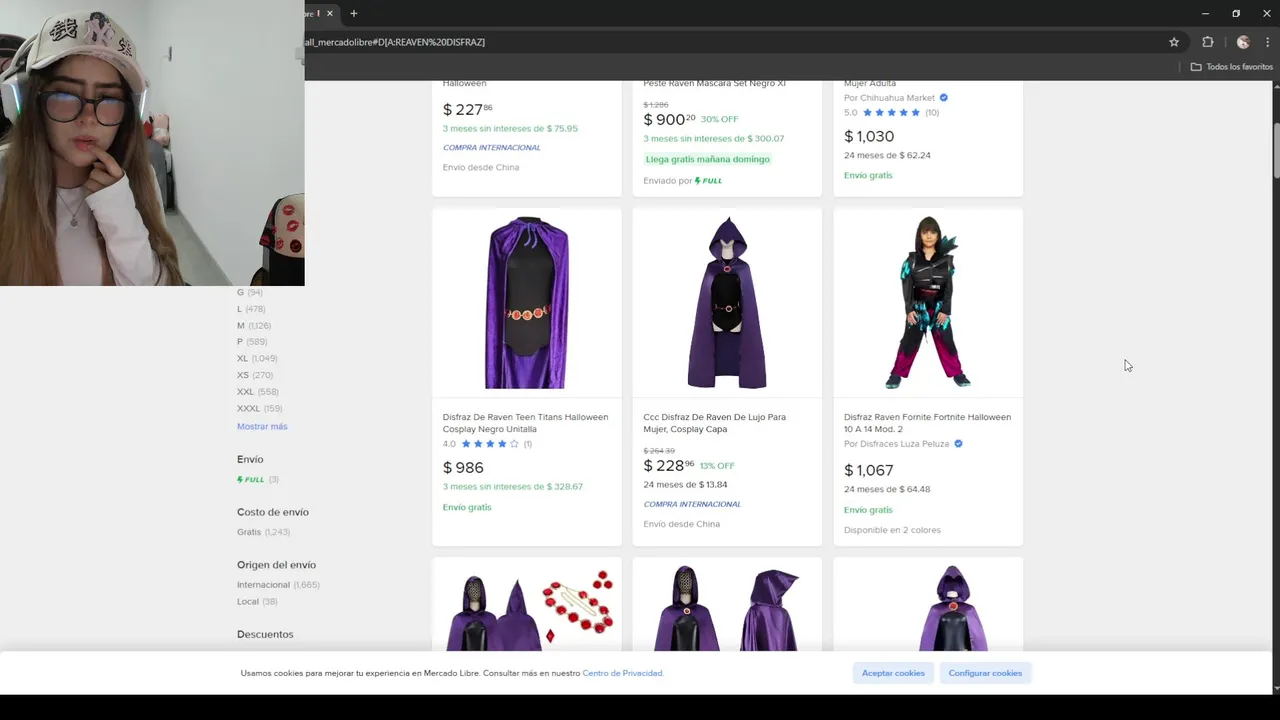Accept cookies with Aceptar cookies
This screenshot has width=1280, height=720.
point(893,673)
